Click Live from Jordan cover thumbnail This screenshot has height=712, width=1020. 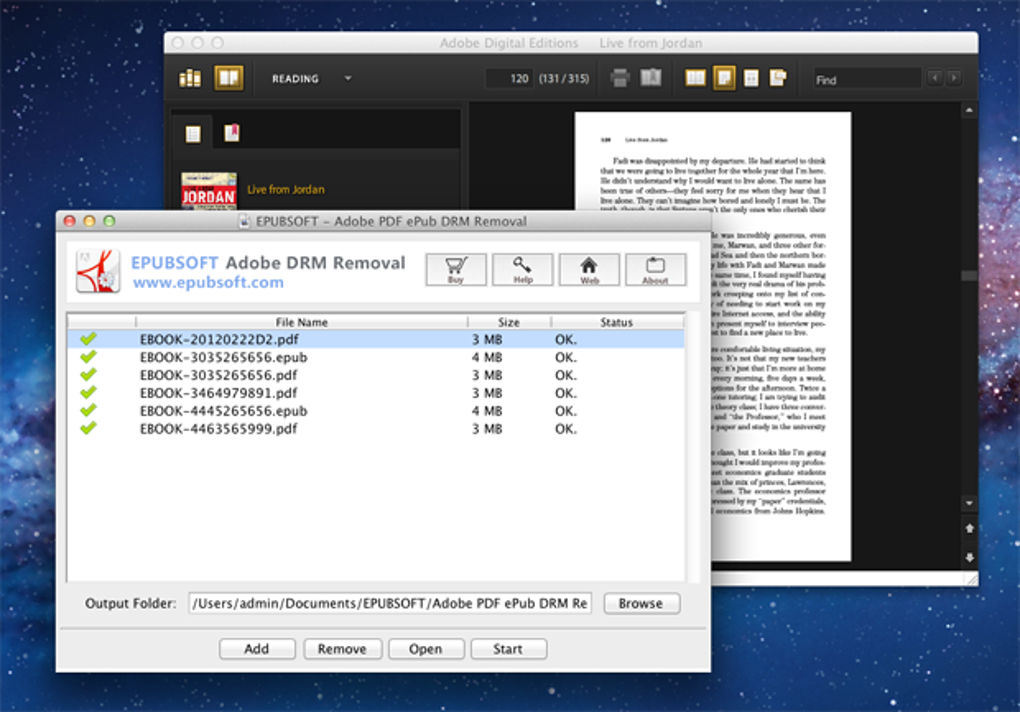208,191
